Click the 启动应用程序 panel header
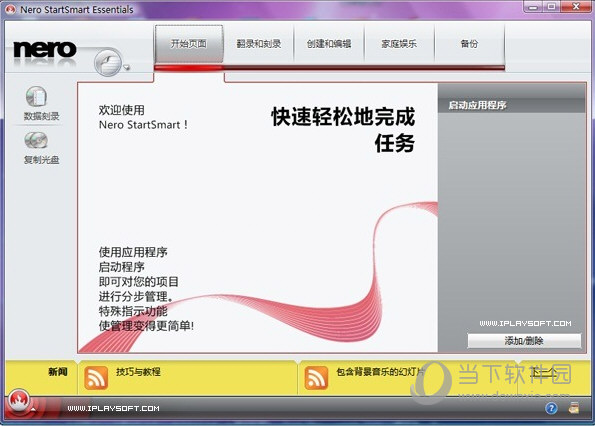This screenshot has height=426, width=595. coord(512,105)
